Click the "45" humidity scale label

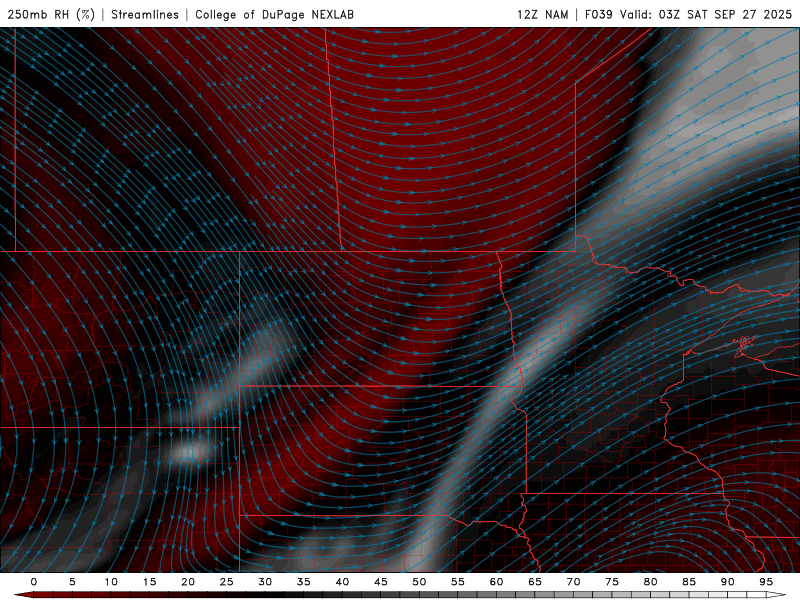tap(381, 582)
